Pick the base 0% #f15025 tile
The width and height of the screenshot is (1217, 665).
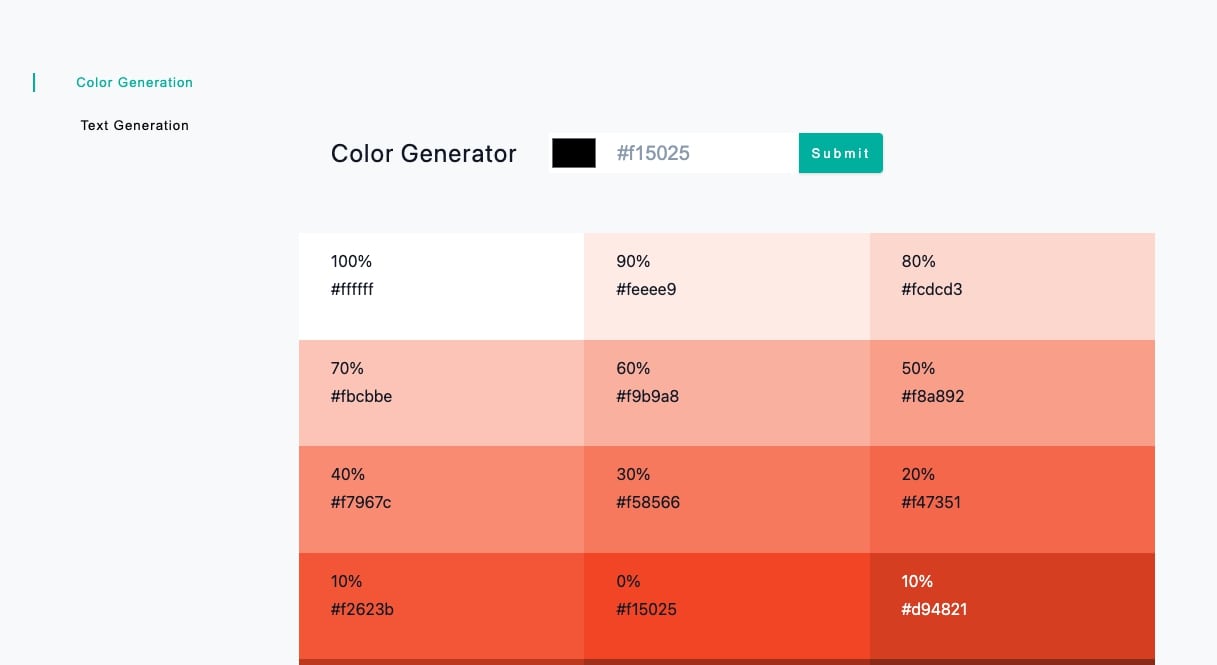click(x=727, y=606)
